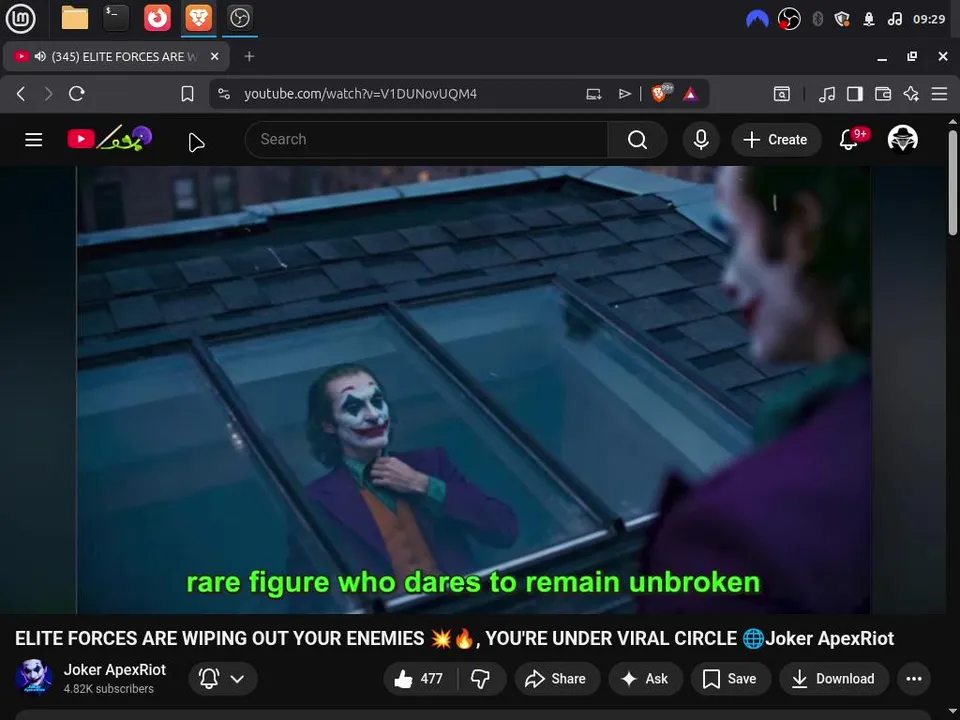Mute the tab using its speaker icon
Screen dimensions: 960x720
pyautogui.click(x=40, y=56)
